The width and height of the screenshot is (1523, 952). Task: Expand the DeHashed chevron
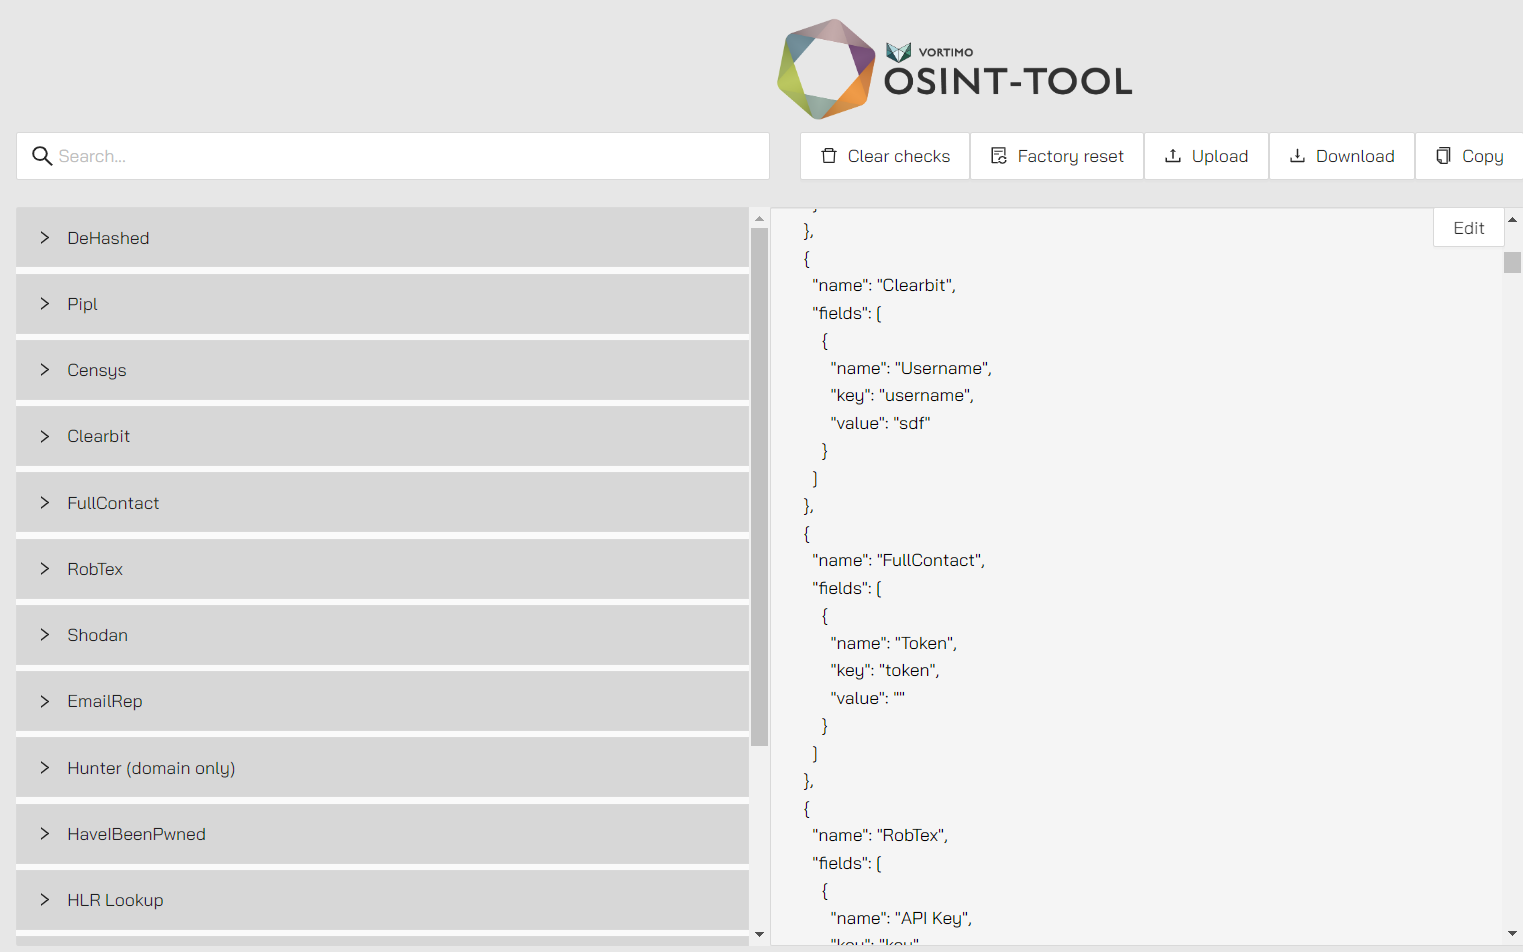45,238
